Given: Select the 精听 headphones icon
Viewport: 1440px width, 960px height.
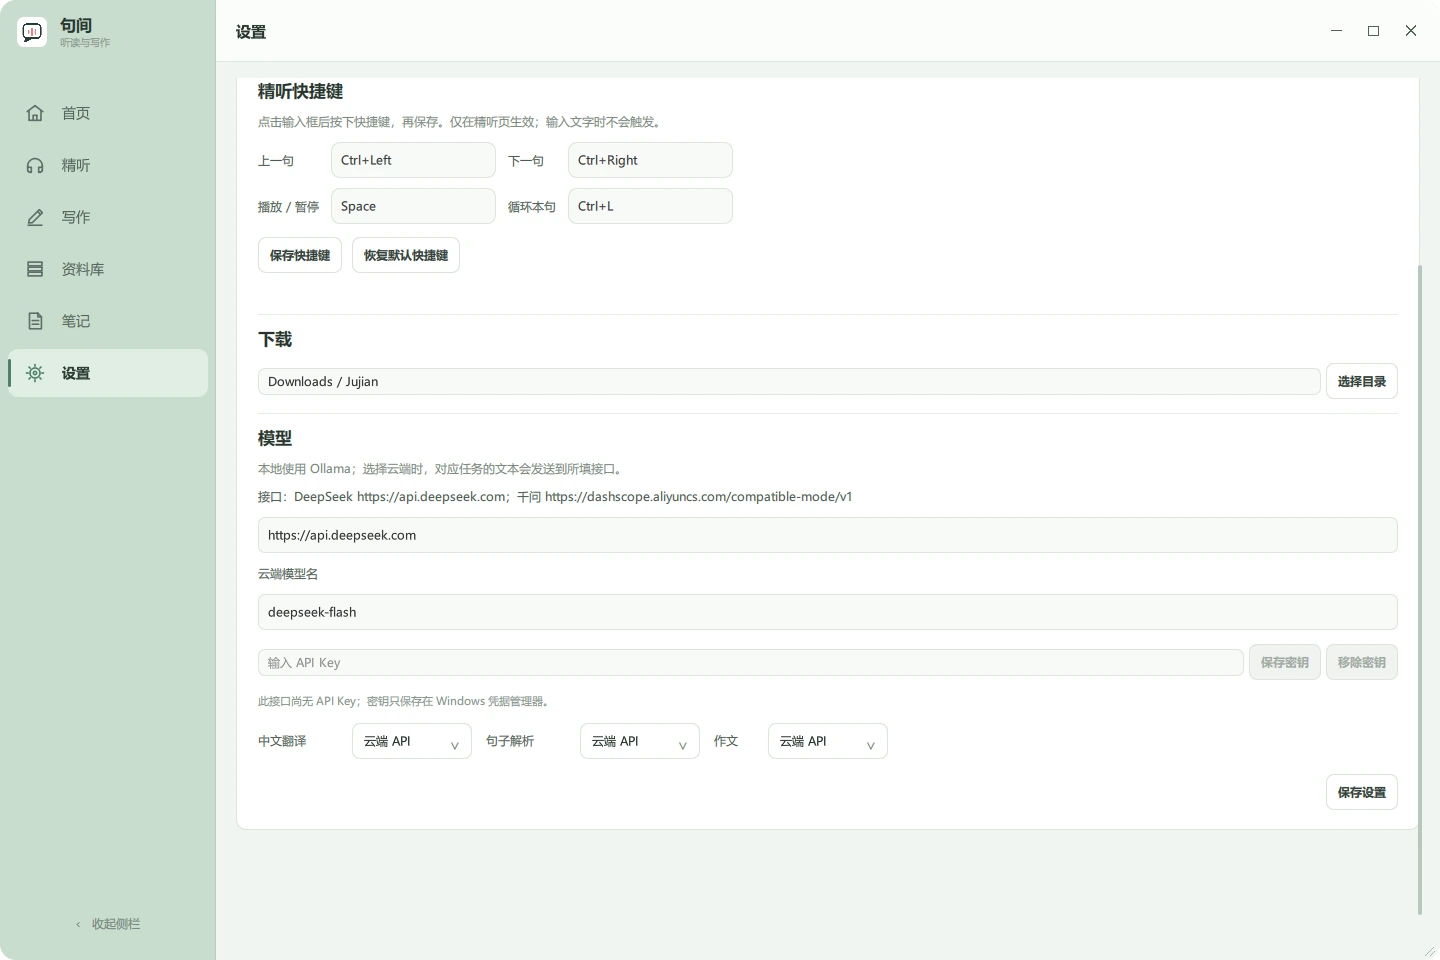Looking at the screenshot, I should [35, 165].
